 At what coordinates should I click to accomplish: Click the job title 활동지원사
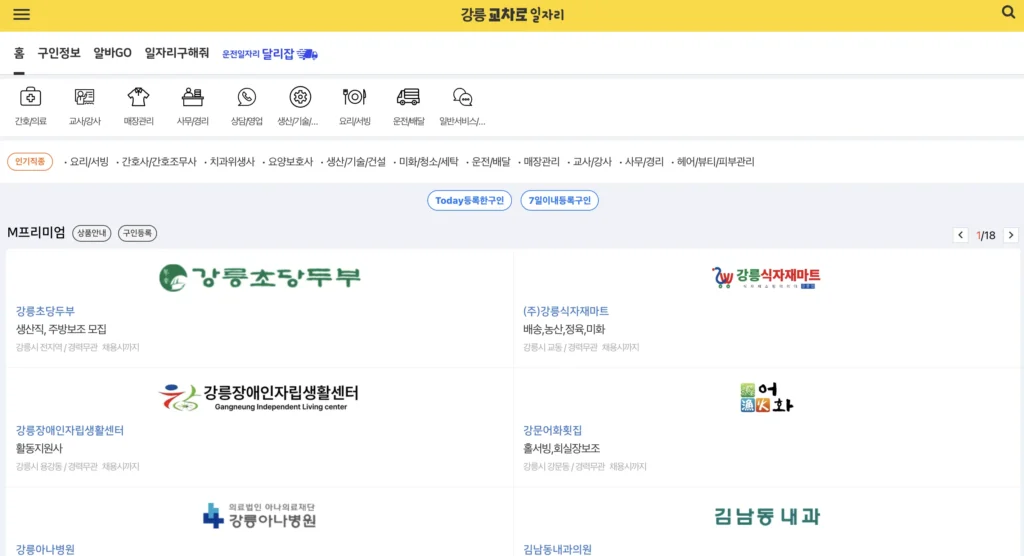coord(39,448)
